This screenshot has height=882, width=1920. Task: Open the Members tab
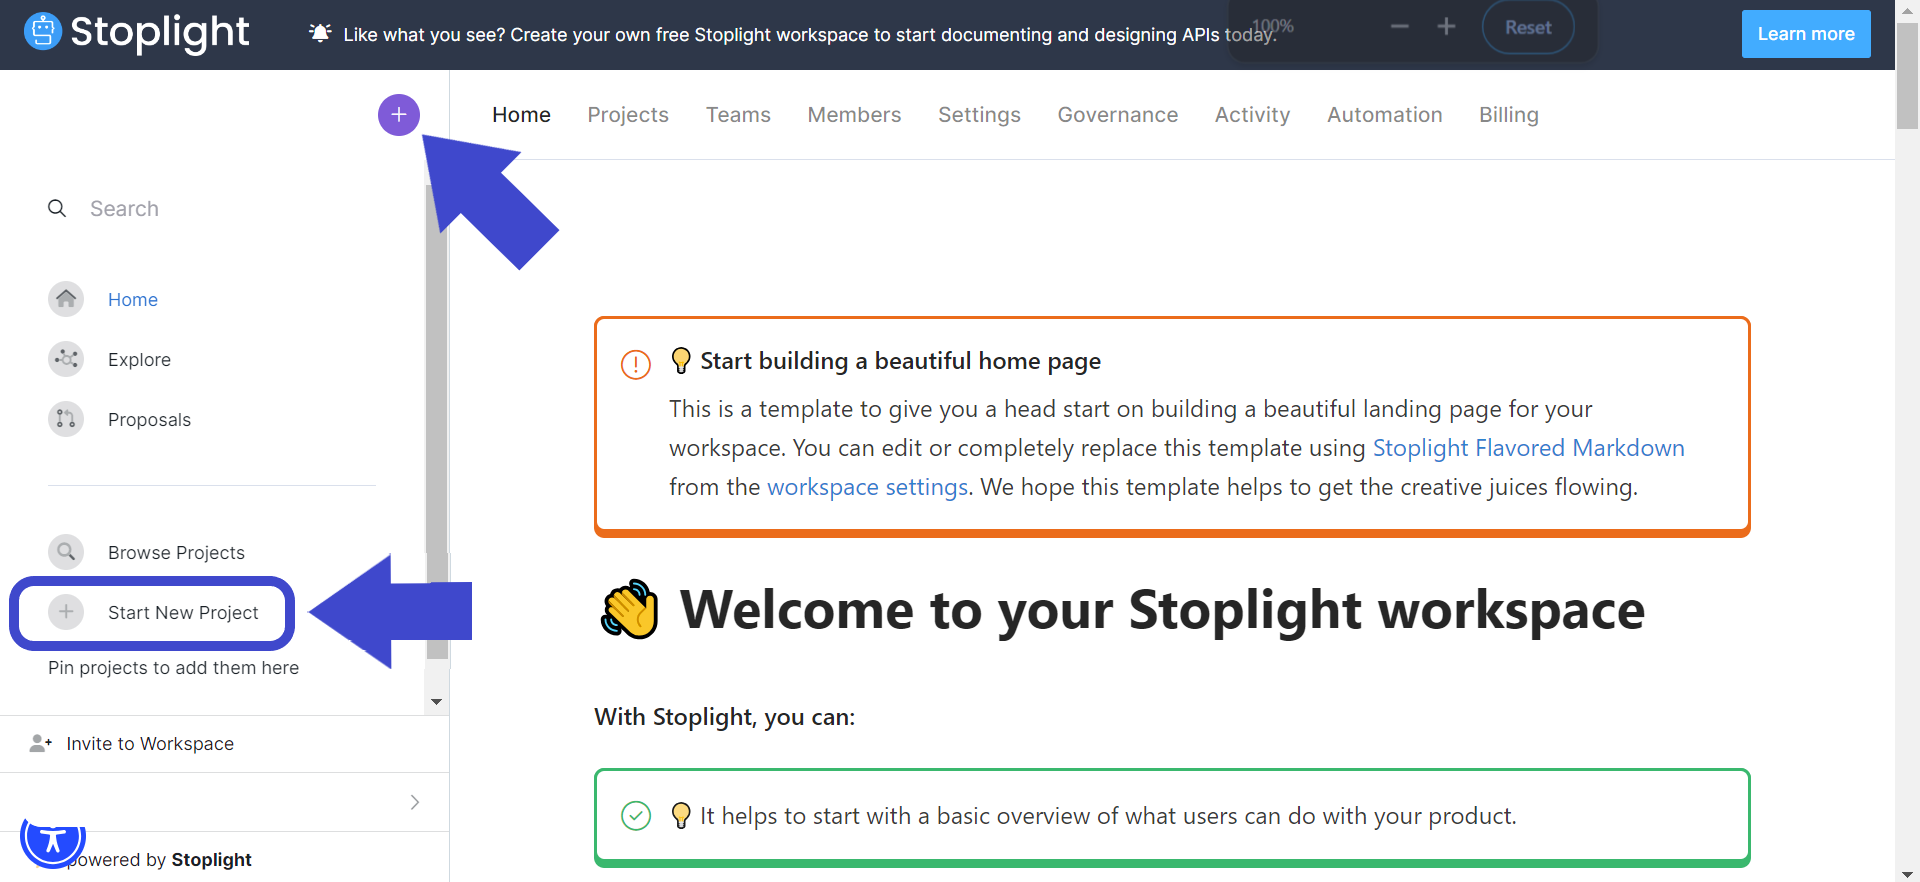click(854, 115)
